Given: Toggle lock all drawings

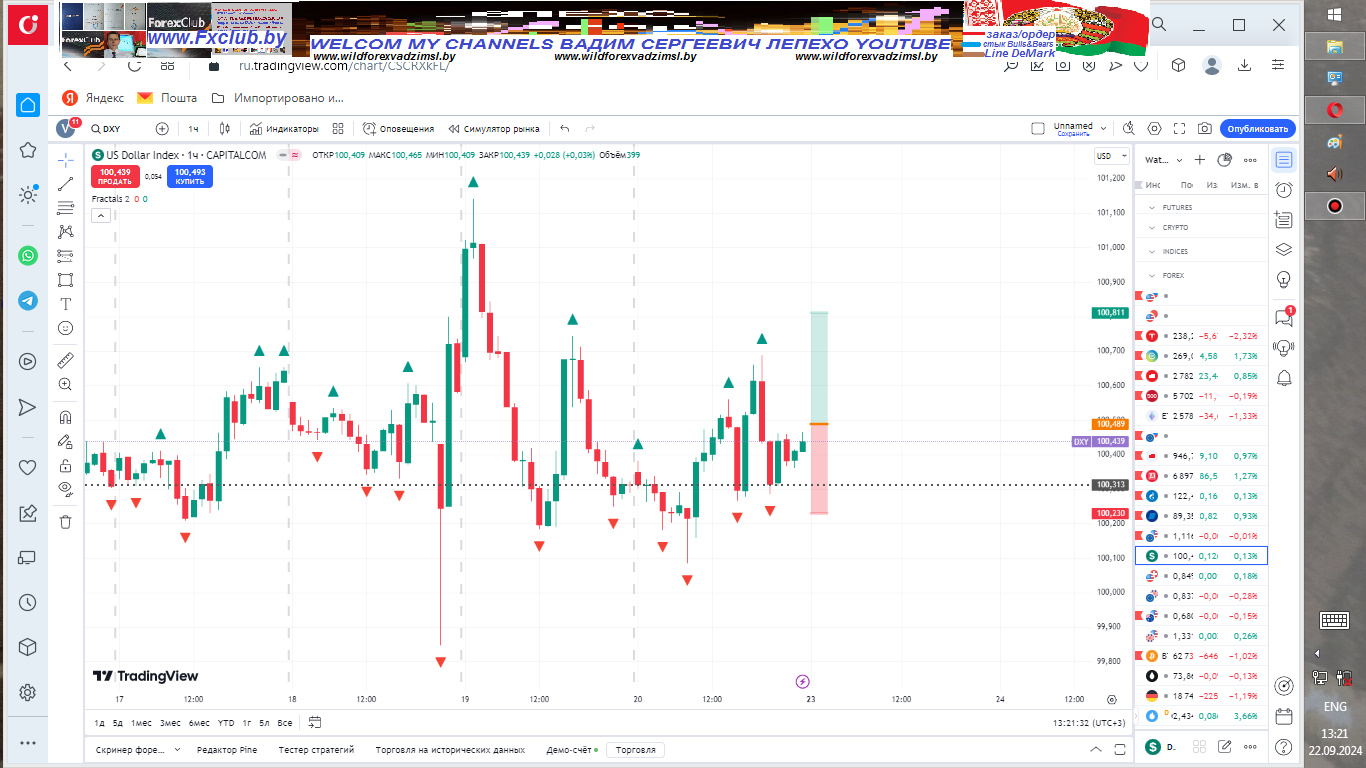Looking at the screenshot, I should pyautogui.click(x=66, y=465).
